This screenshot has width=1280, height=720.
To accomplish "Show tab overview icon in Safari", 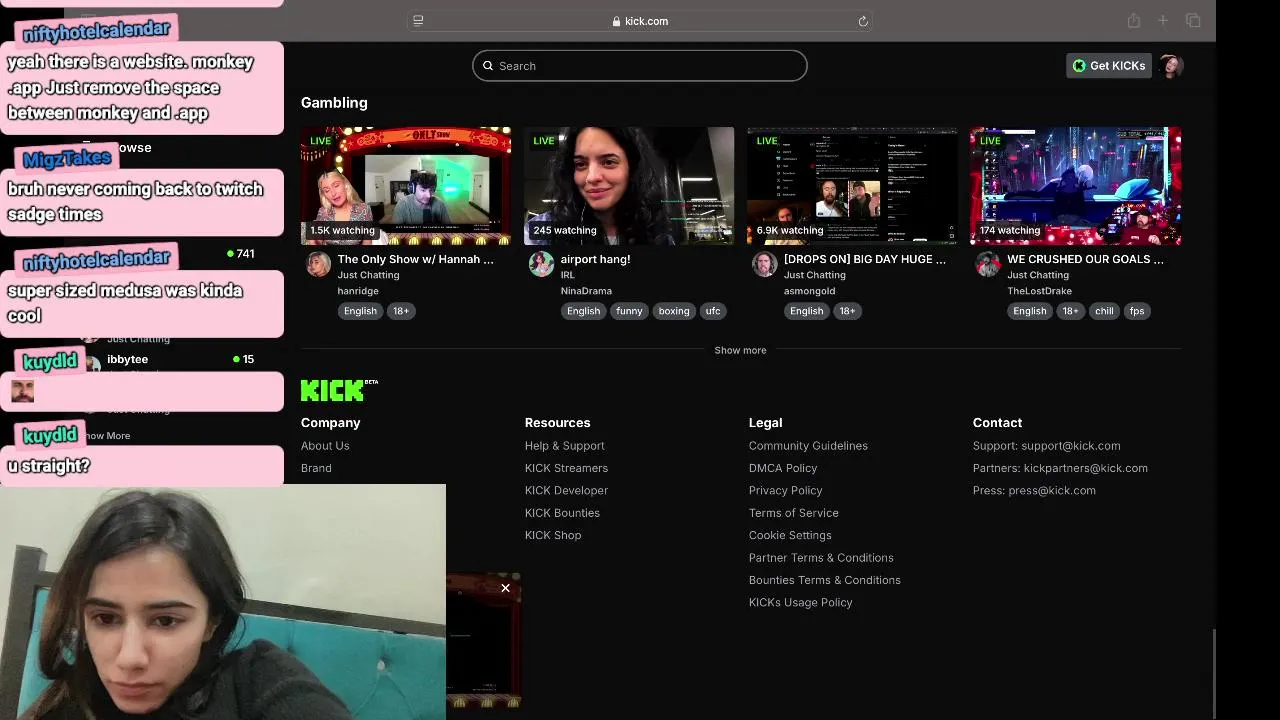I will click(1193, 21).
